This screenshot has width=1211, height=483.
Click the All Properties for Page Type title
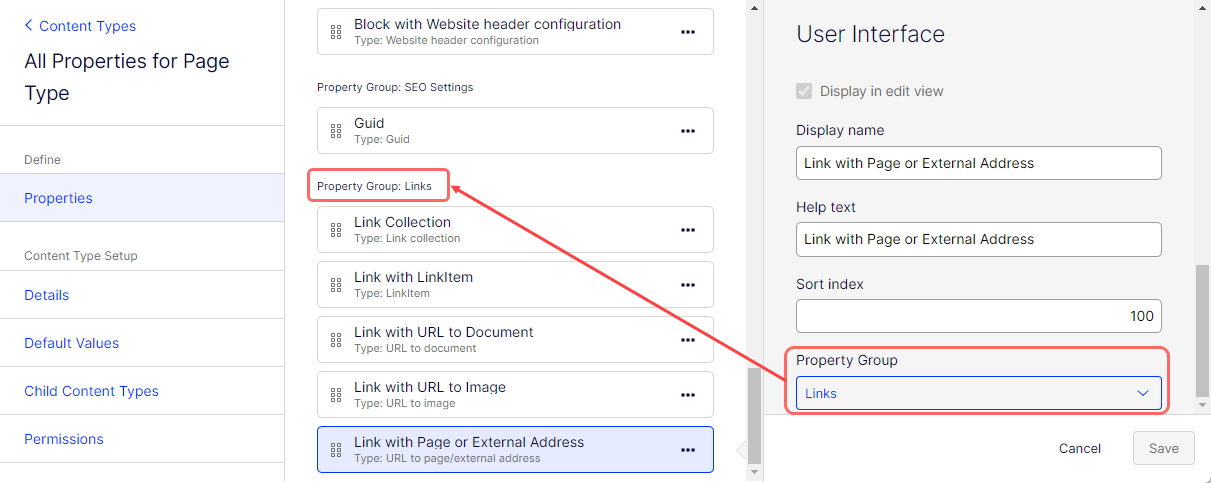click(x=127, y=77)
